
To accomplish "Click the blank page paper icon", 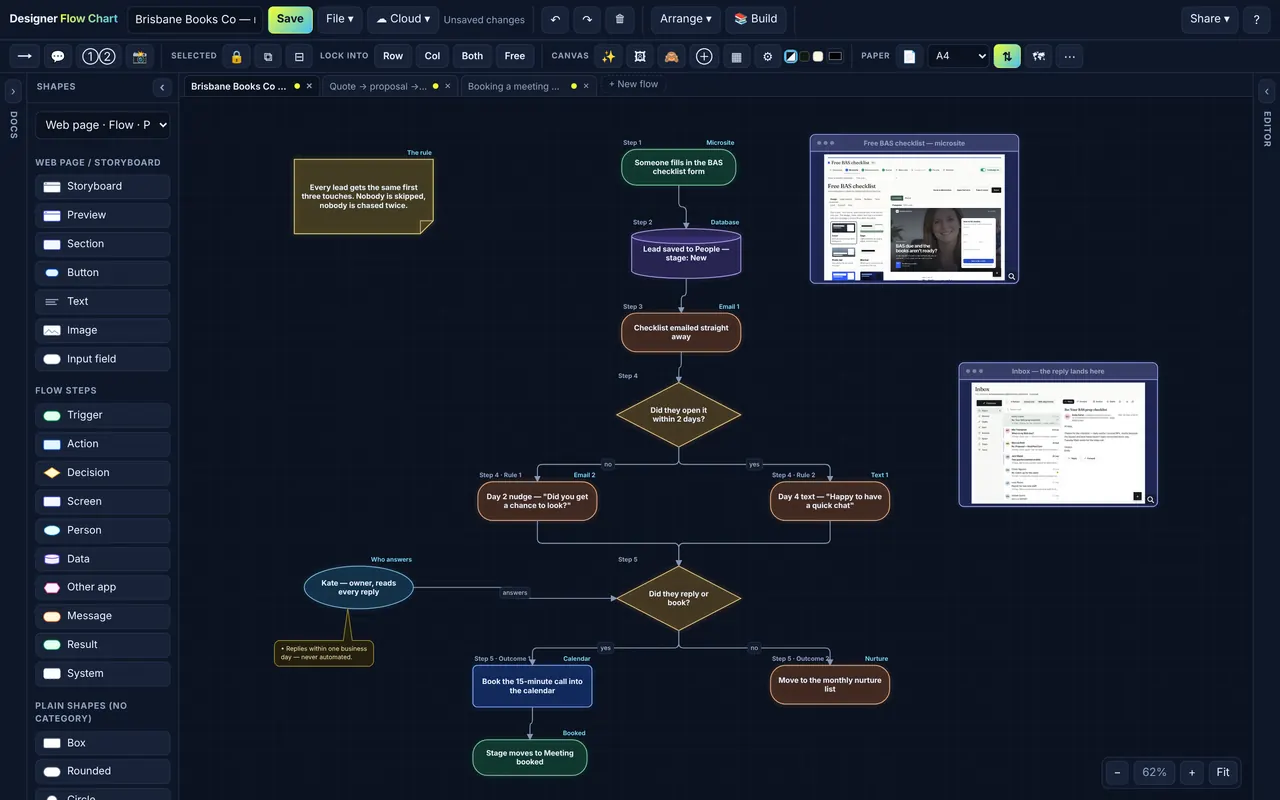I will point(909,56).
